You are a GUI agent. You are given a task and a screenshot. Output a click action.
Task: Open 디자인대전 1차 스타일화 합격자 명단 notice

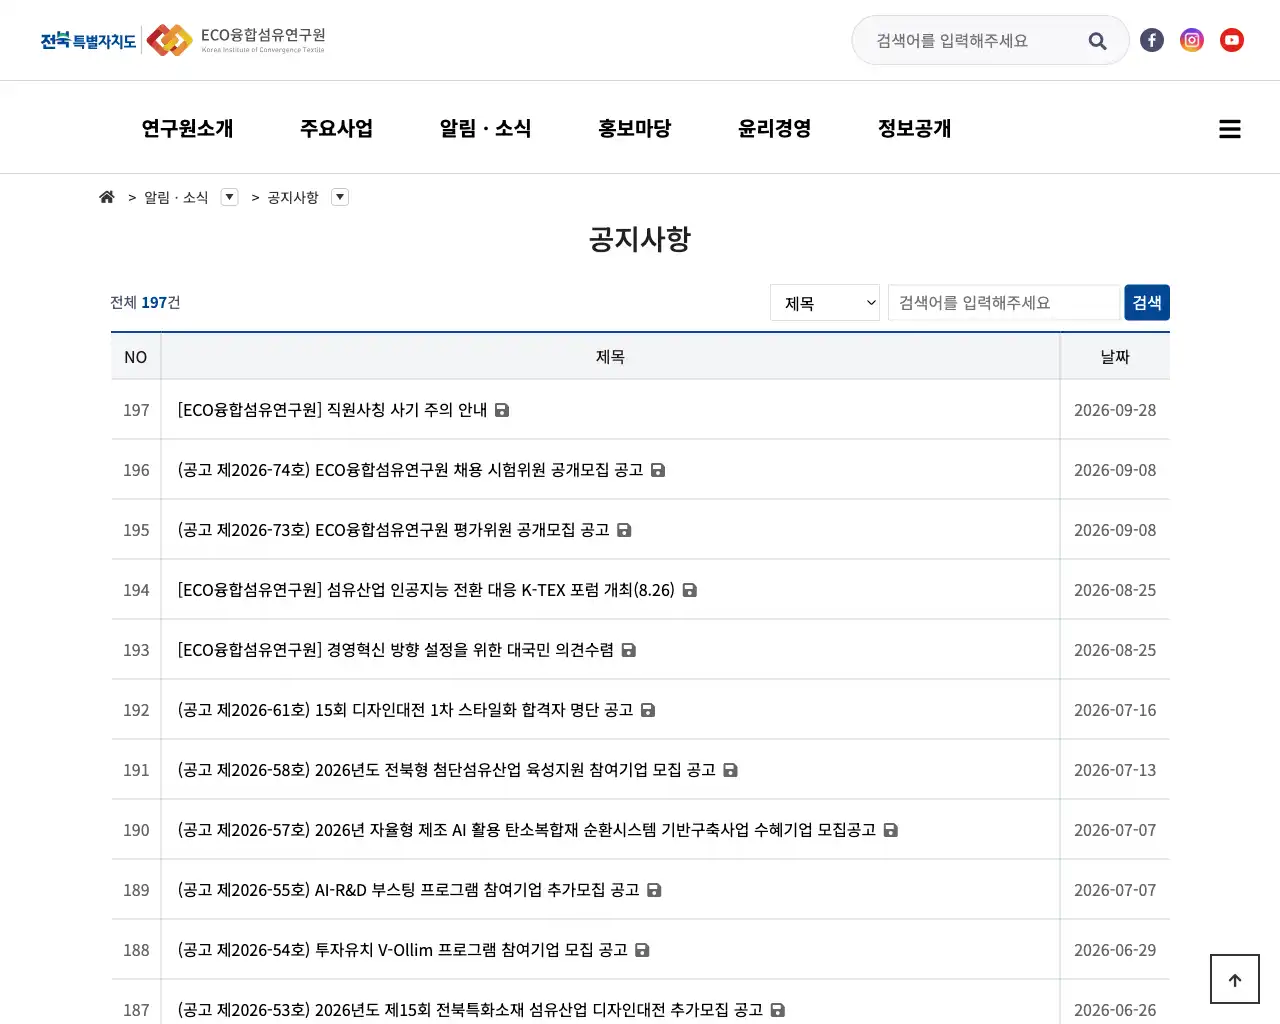[x=405, y=710]
